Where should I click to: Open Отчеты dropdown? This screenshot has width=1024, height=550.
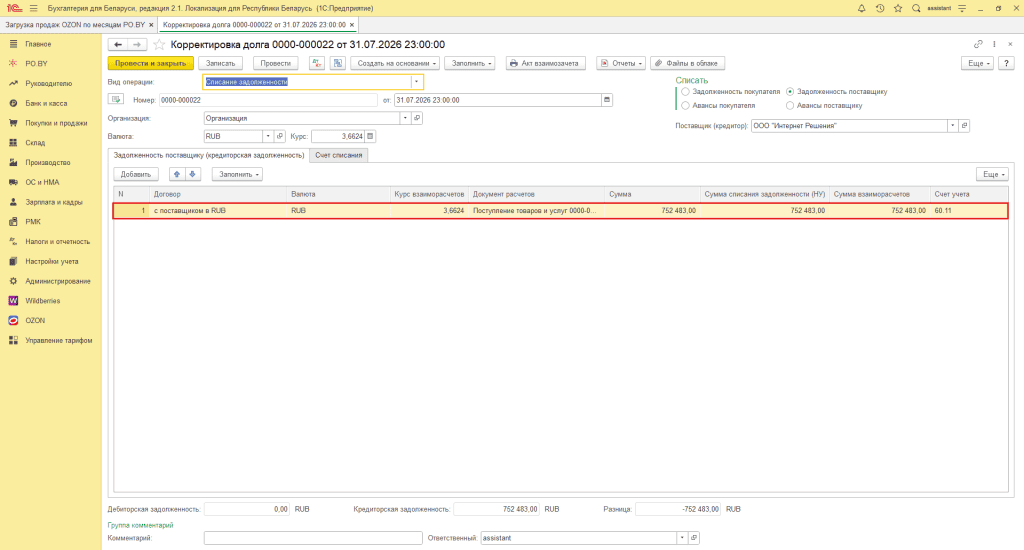pos(620,63)
